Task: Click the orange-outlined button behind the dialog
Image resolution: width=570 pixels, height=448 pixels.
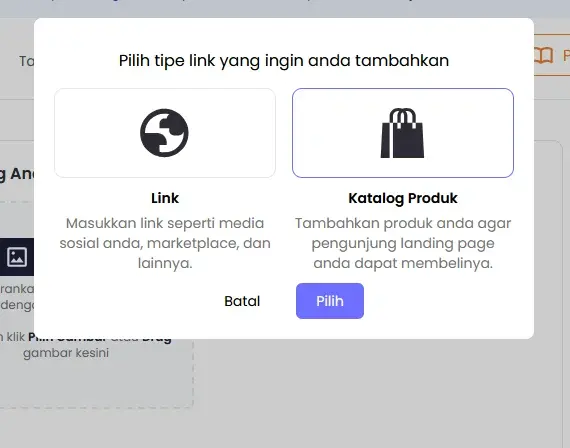Action: click(552, 55)
